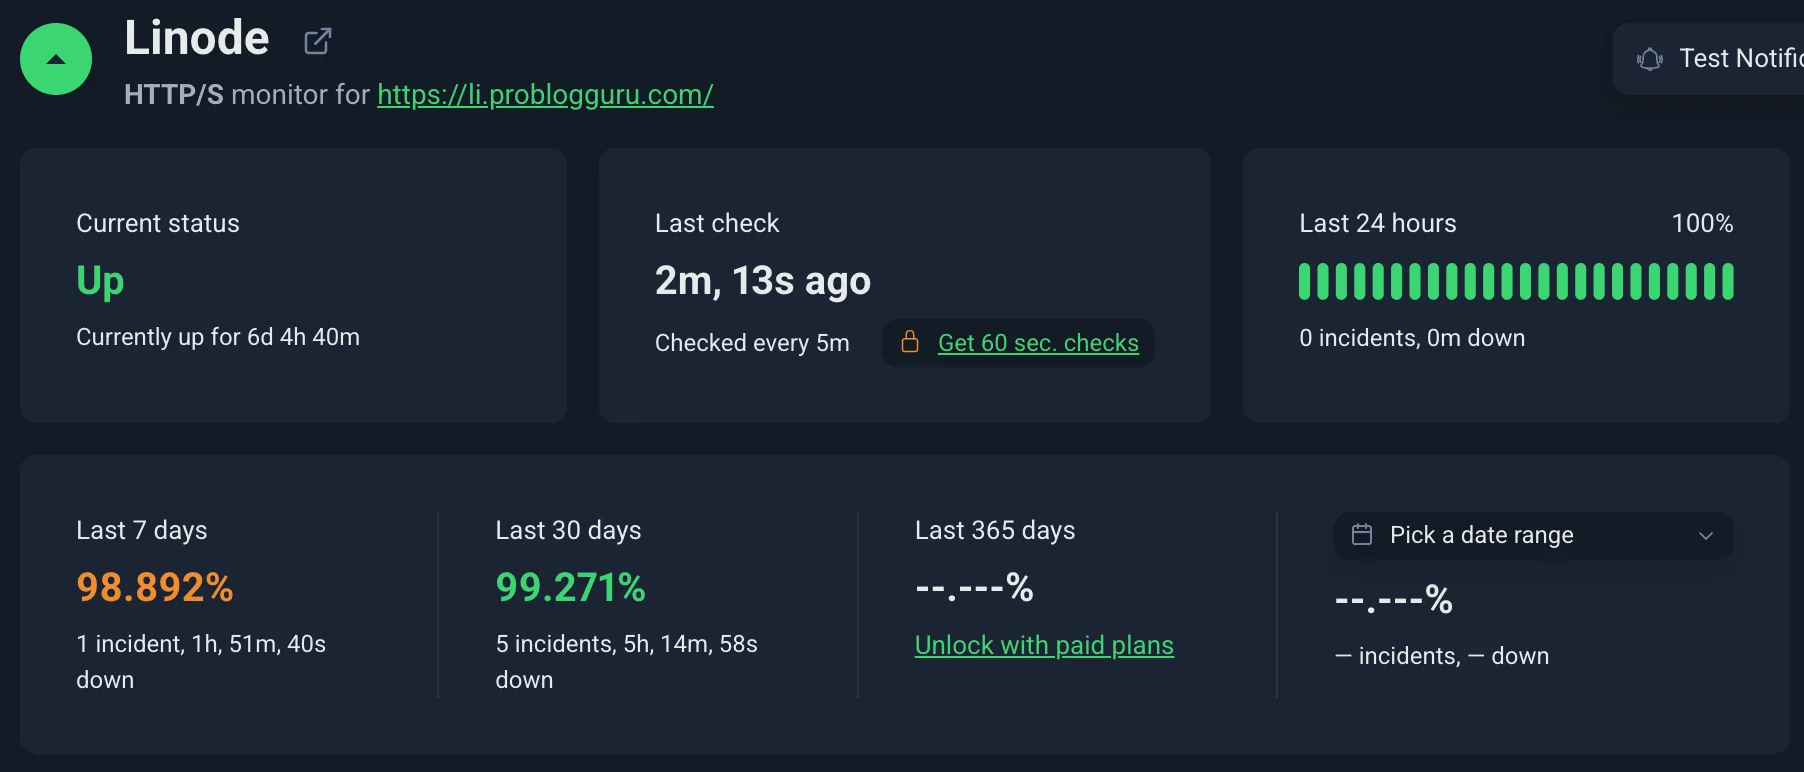This screenshot has width=1804, height=772.
Task: Click the first bar of the 24-hour uptime chart
Action: click(x=1305, y=281)
